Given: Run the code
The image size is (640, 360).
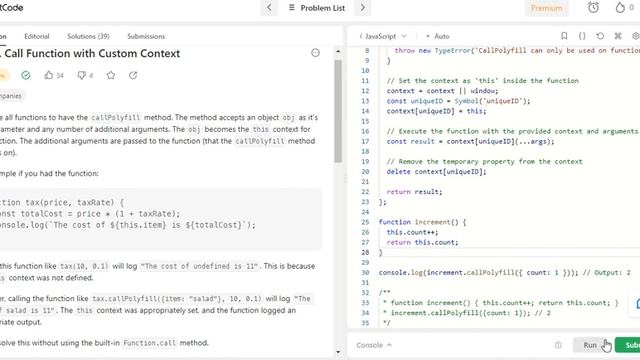Looking at the screenshot, I should pos(590,345).
